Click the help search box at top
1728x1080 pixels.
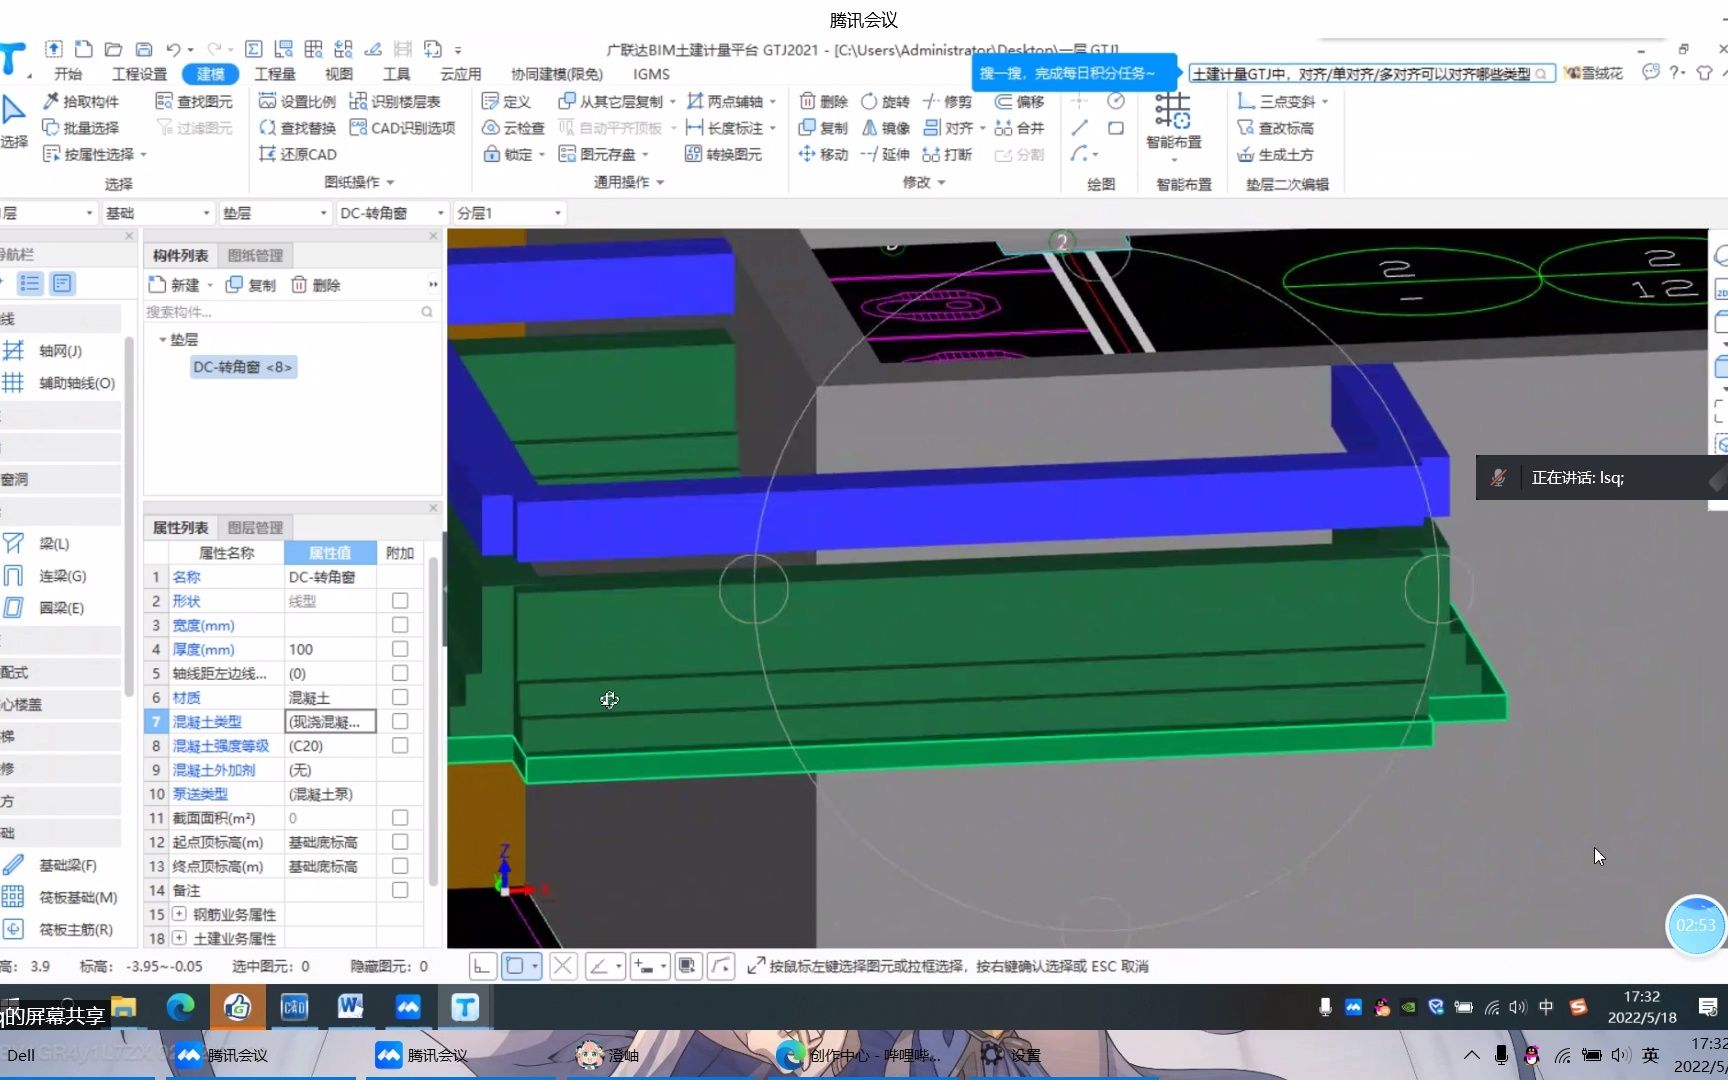(x=1371, y=73)
